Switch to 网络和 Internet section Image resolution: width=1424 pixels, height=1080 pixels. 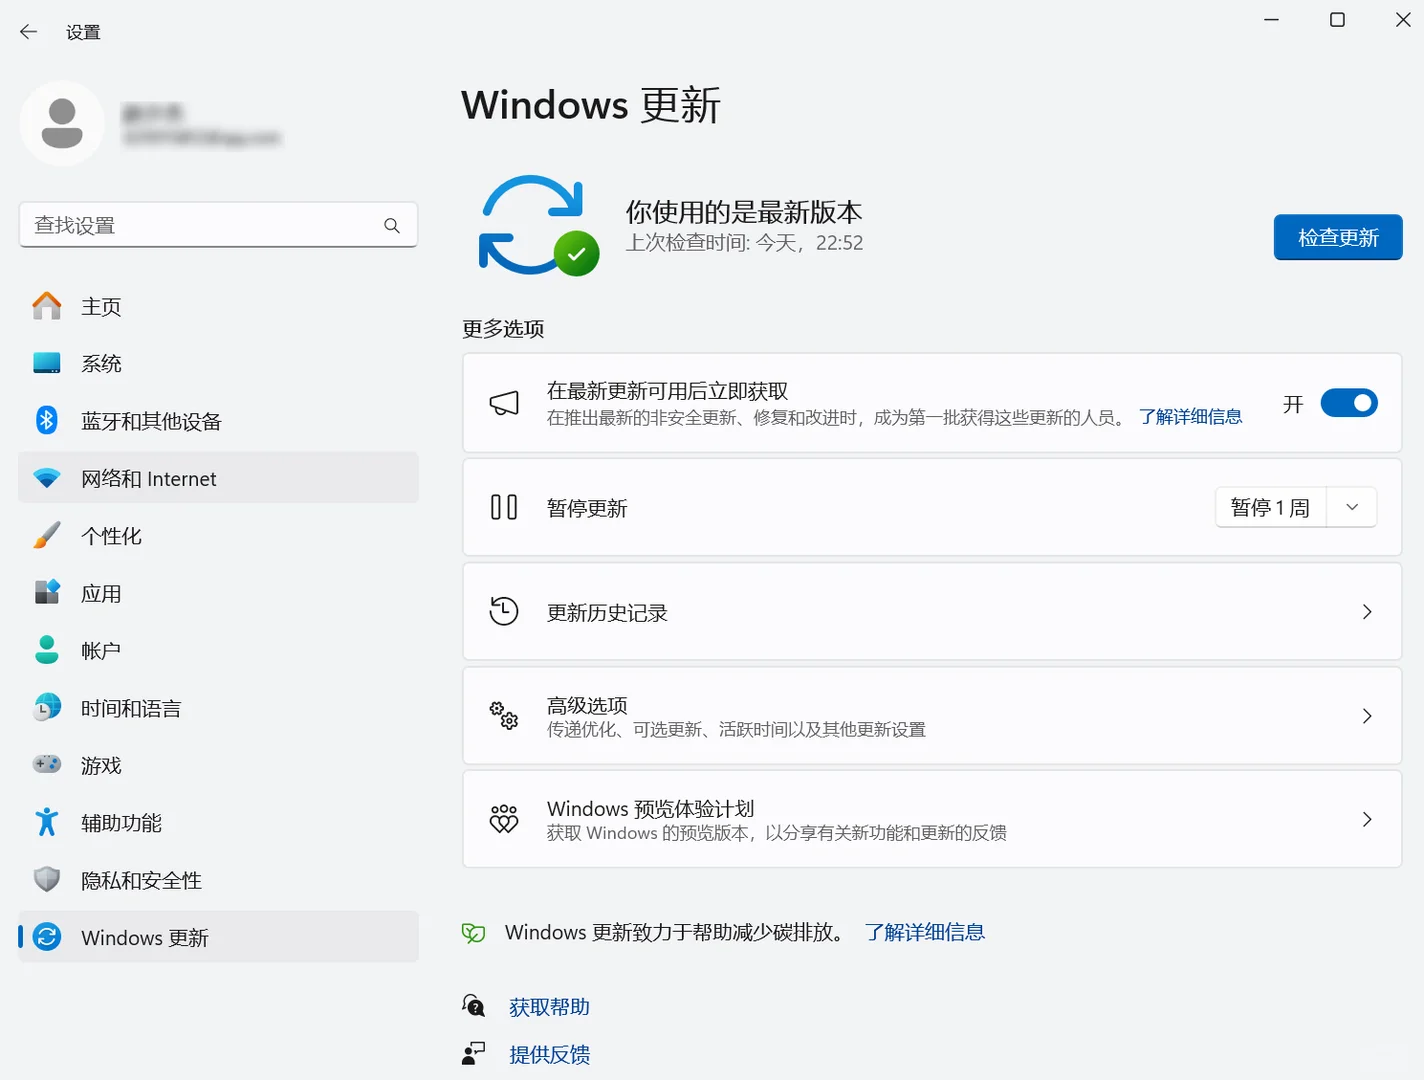pyautogui.click(x=150, y=478)
